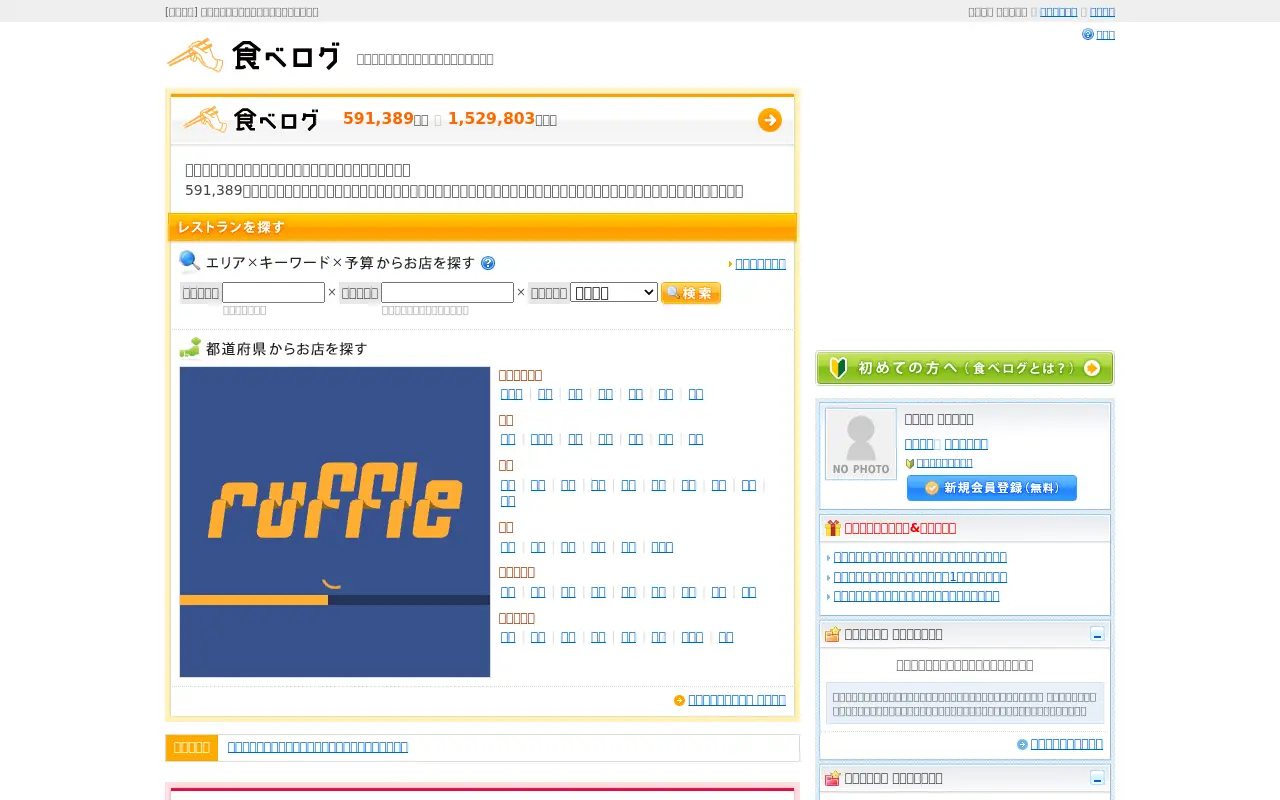Click the NO PHOTO avatar in the sidebar
Screen dimensions: 1280x800
coord(861,444)
